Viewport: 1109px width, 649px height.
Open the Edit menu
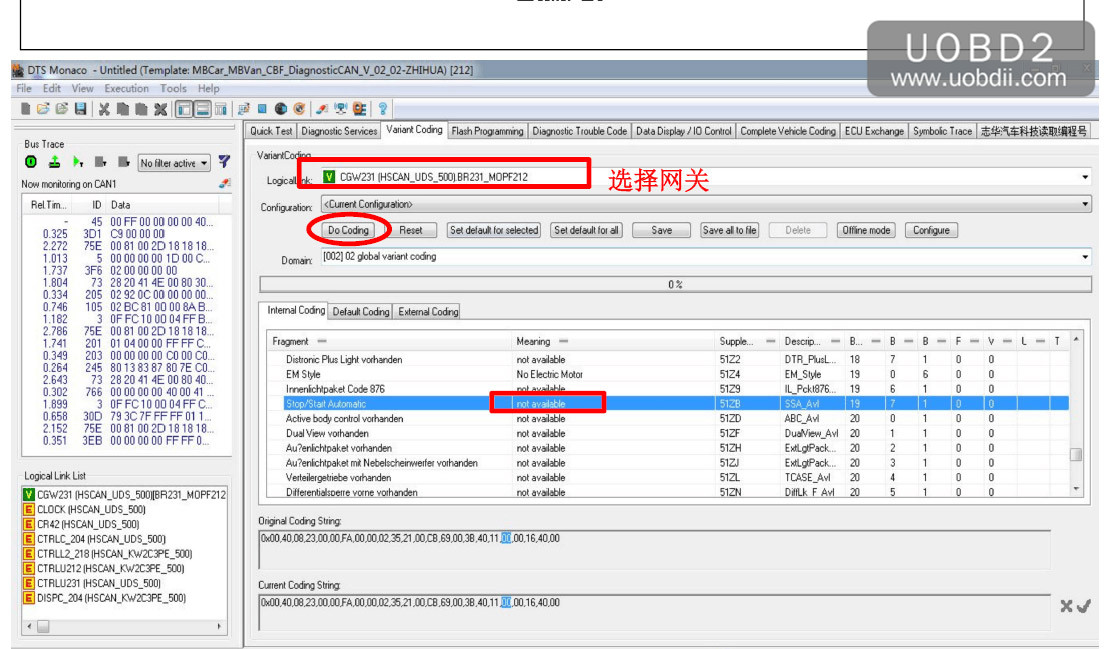(52, 88)
